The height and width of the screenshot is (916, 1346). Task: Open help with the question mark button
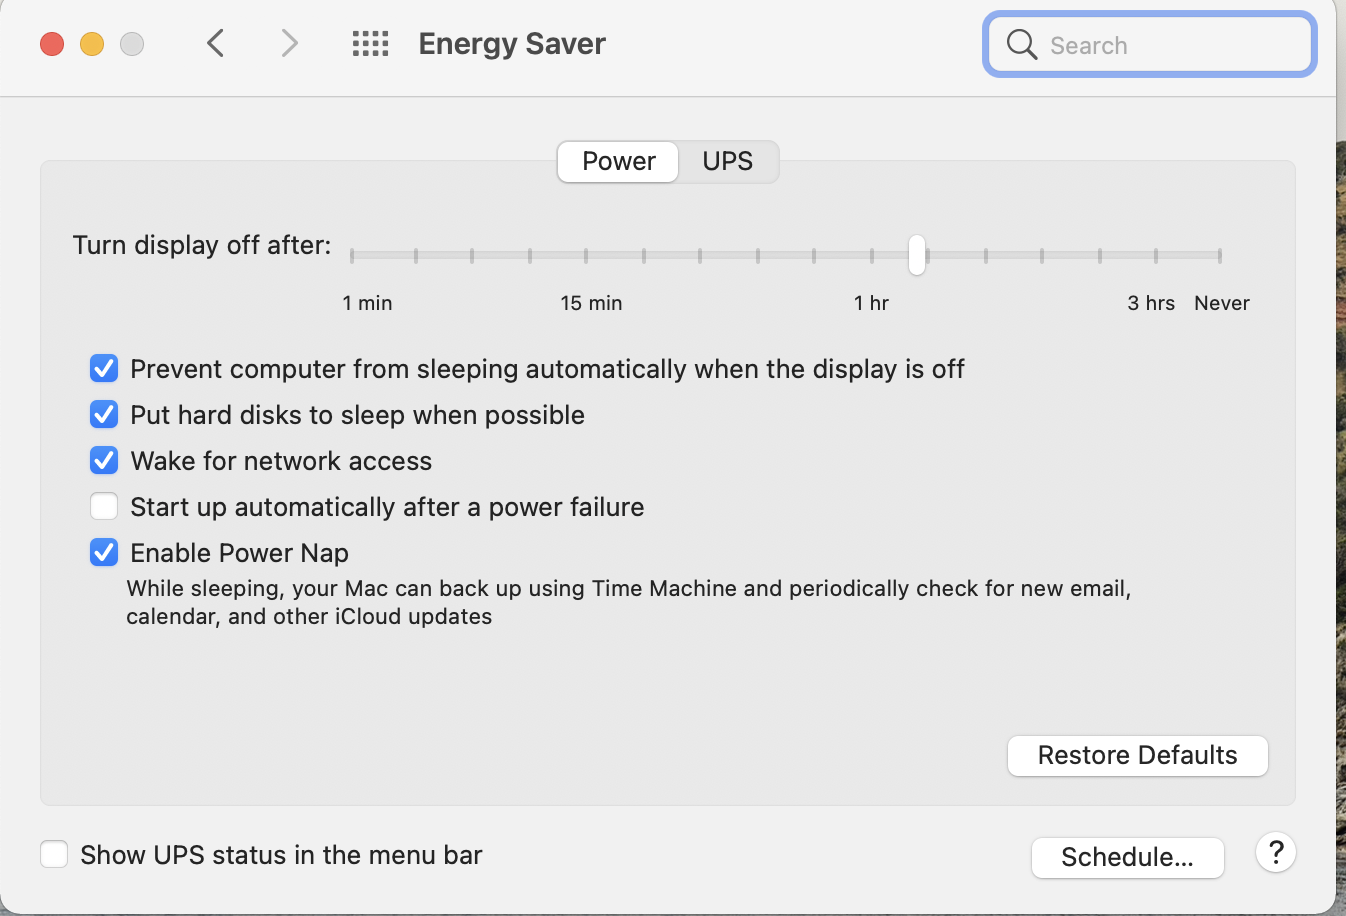1276,853
